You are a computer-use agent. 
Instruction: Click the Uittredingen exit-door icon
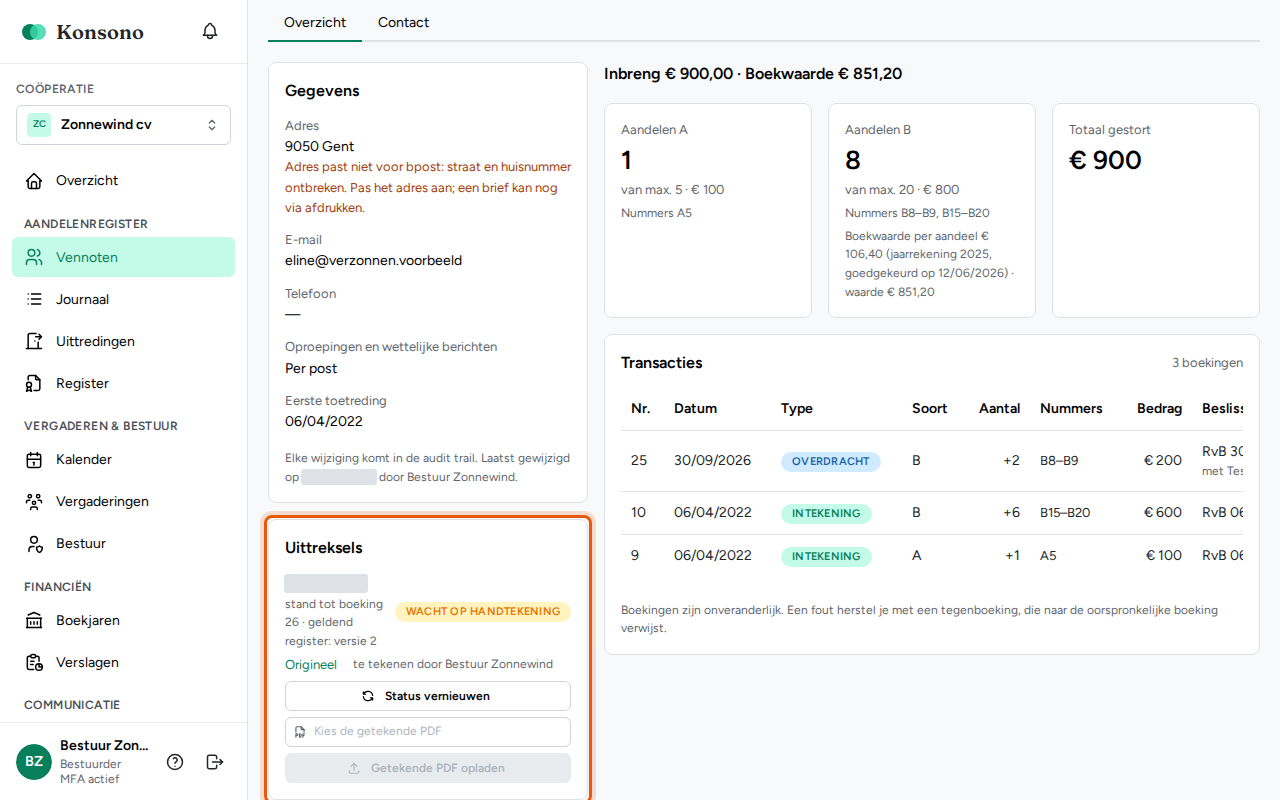[34, 341]
